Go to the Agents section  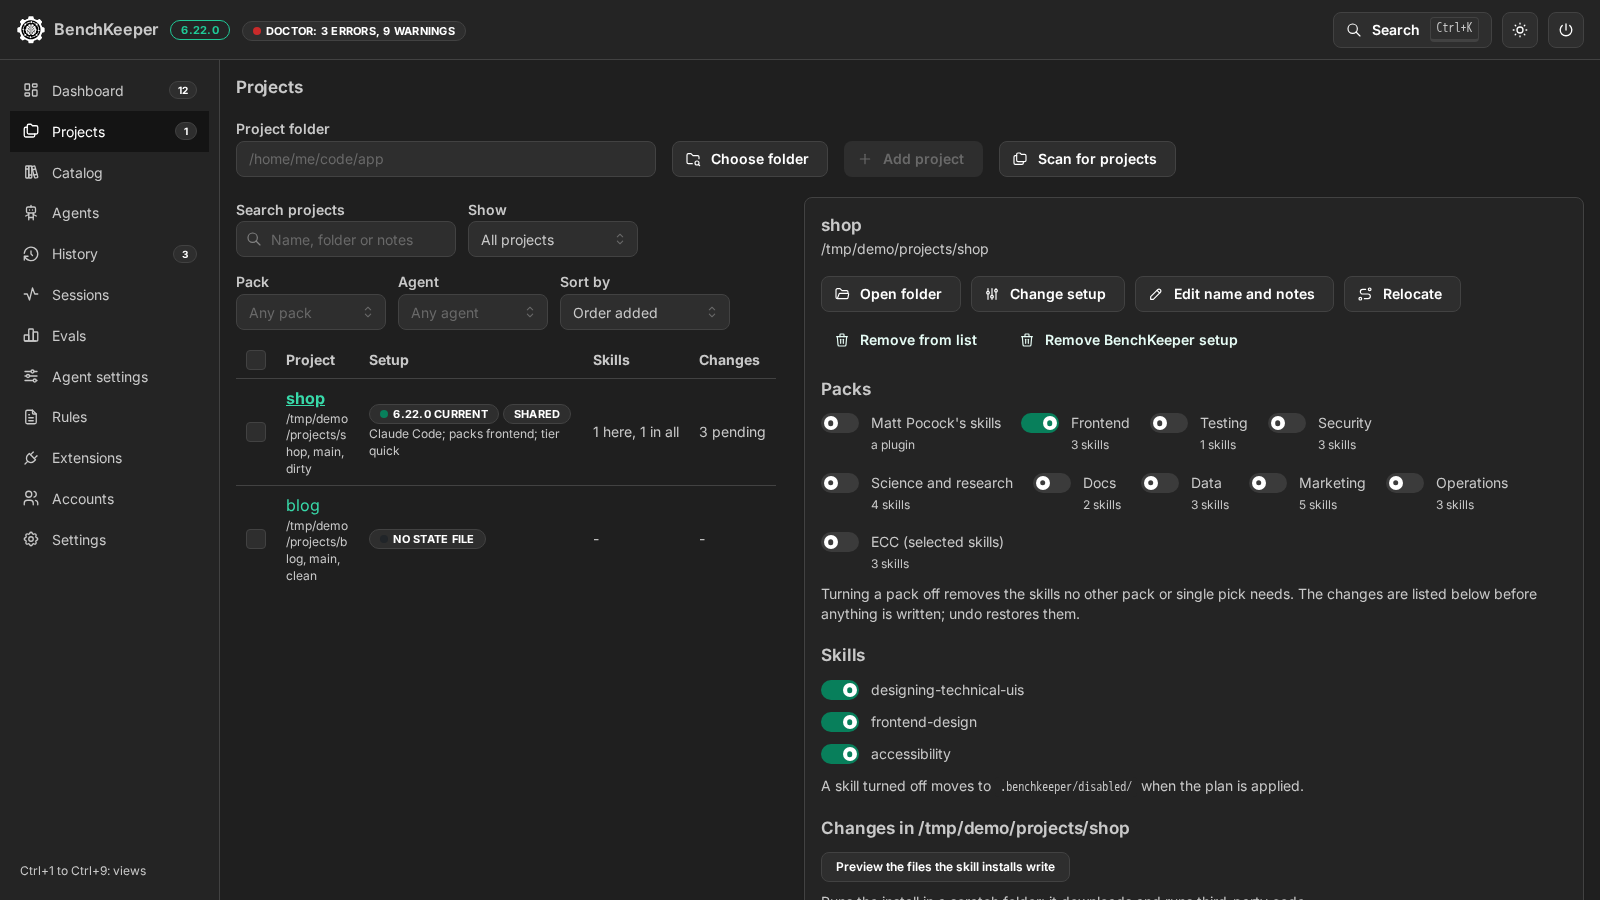pos(109,213)
